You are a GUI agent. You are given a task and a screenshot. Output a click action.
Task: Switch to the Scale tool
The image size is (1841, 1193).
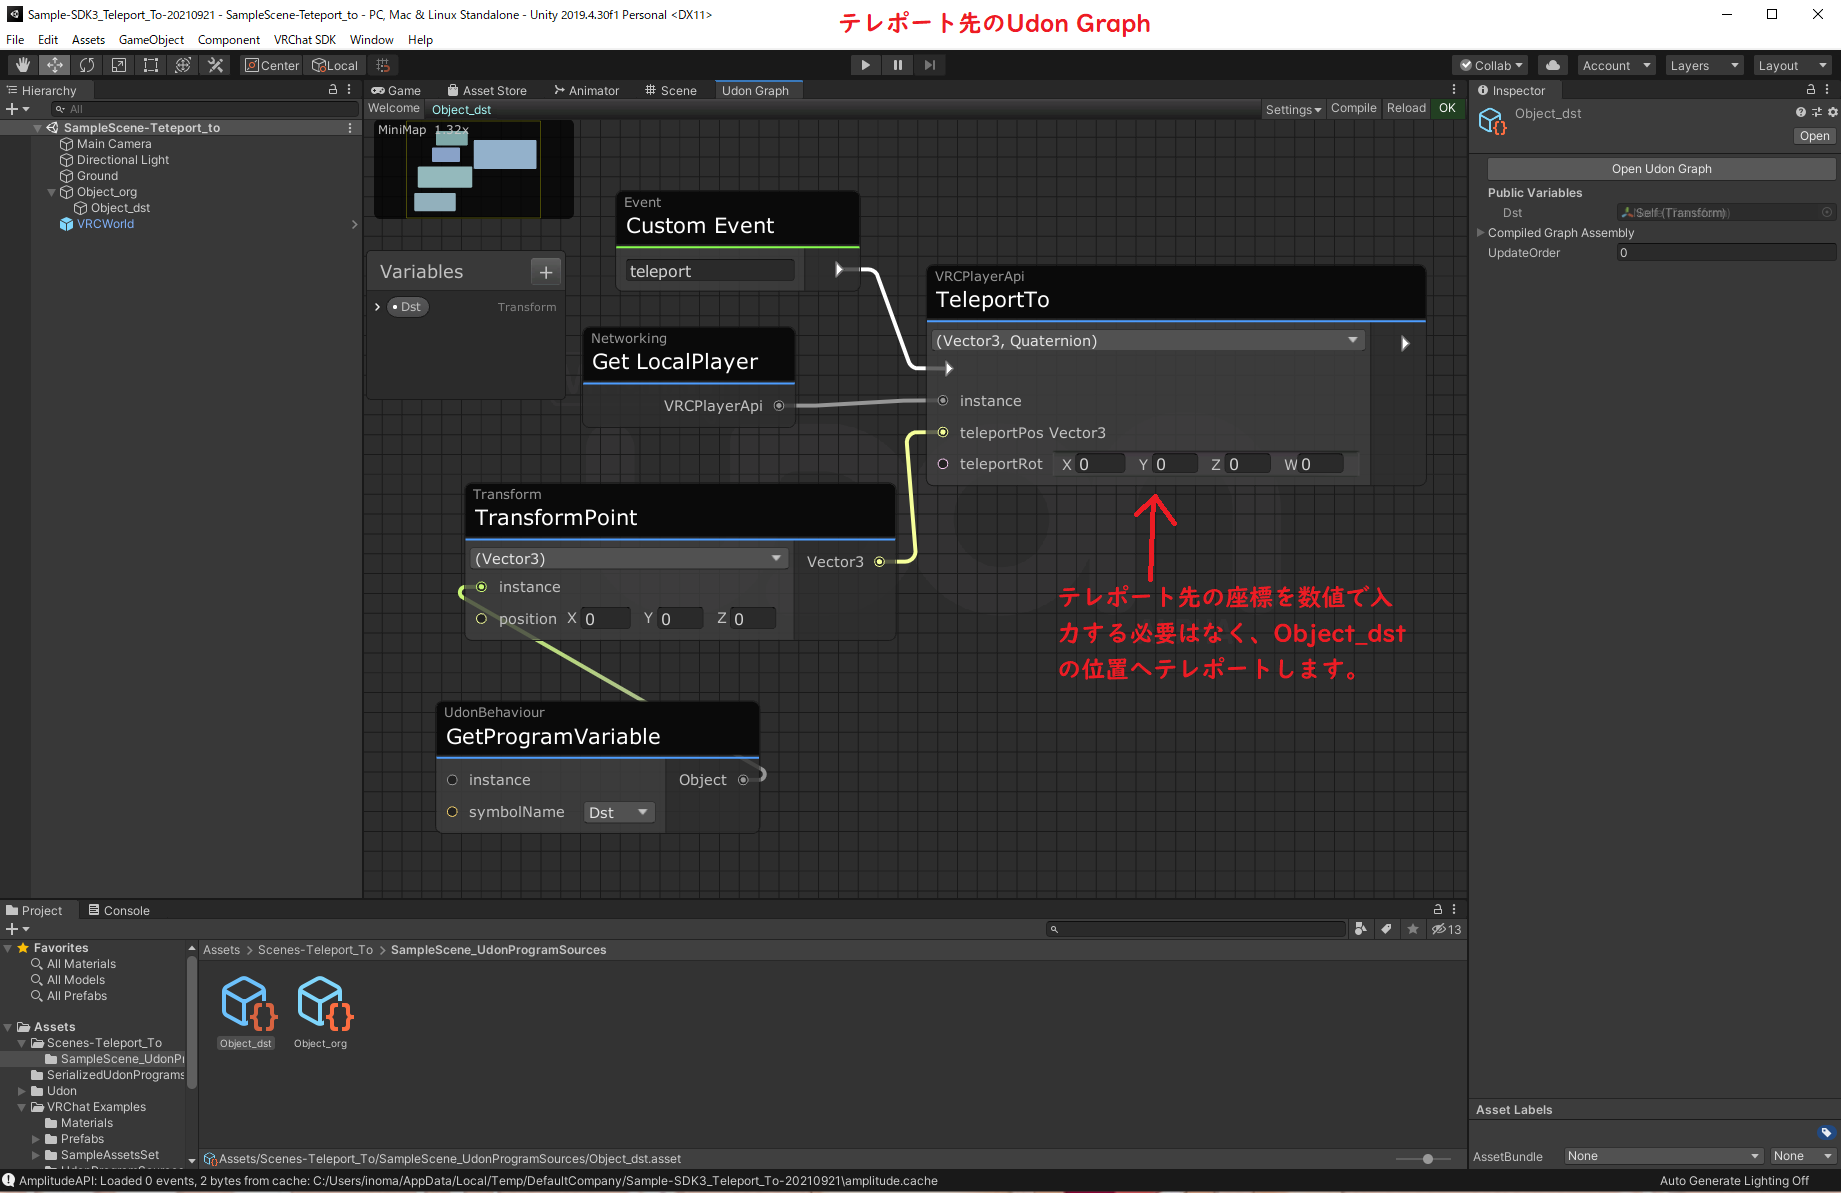(119, 64)
